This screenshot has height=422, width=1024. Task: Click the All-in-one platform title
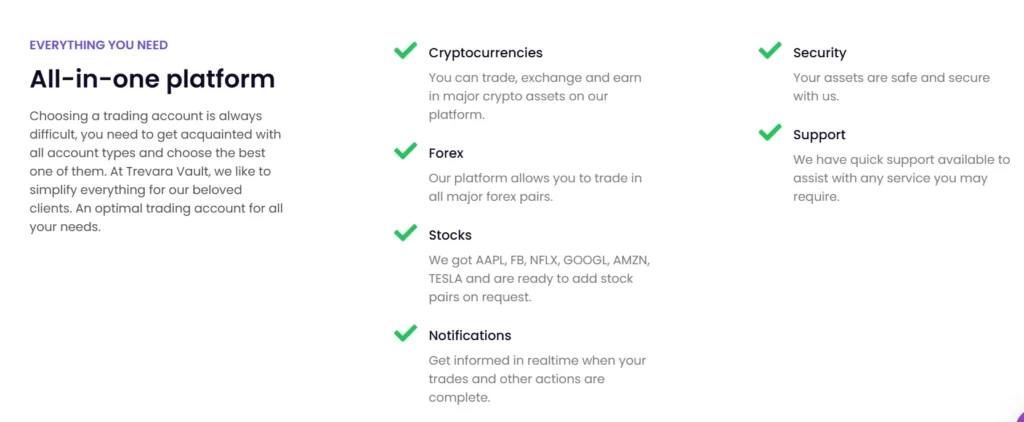[x=152, y=79]
